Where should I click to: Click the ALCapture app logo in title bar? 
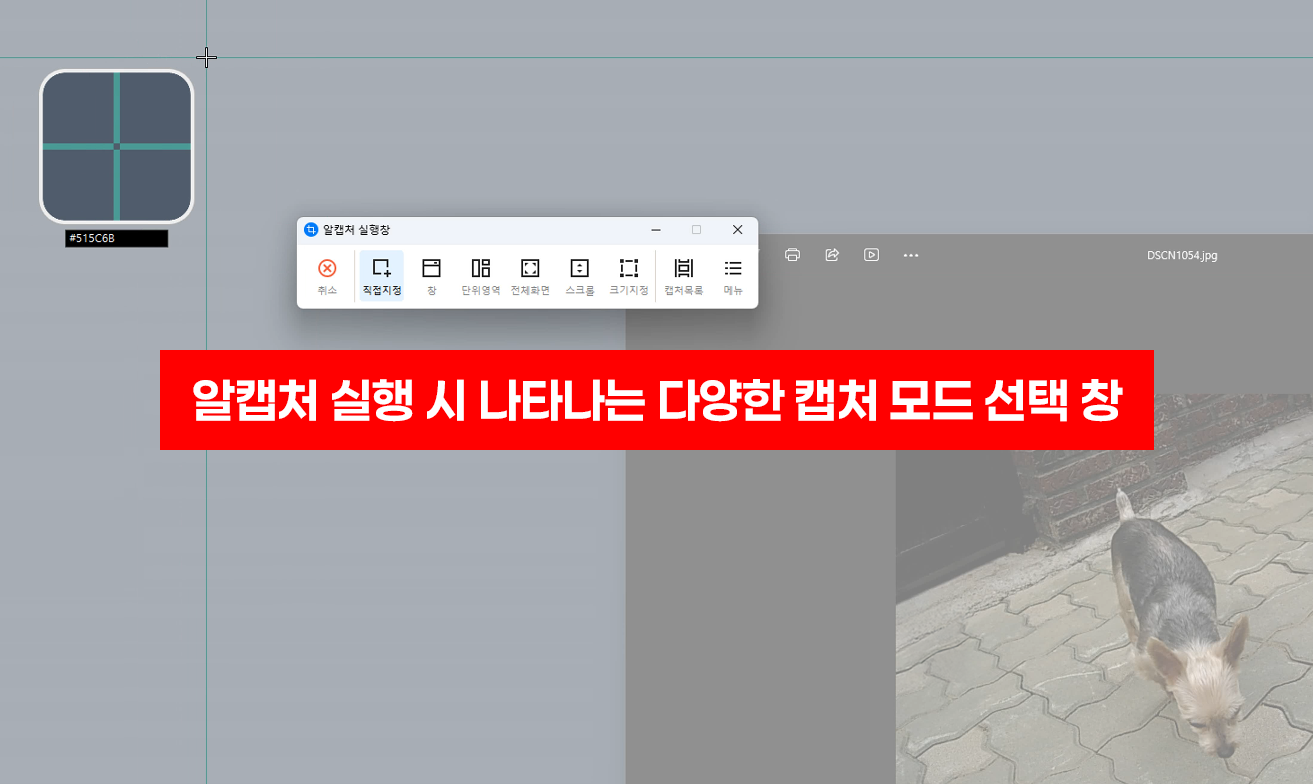coord(311,230)
